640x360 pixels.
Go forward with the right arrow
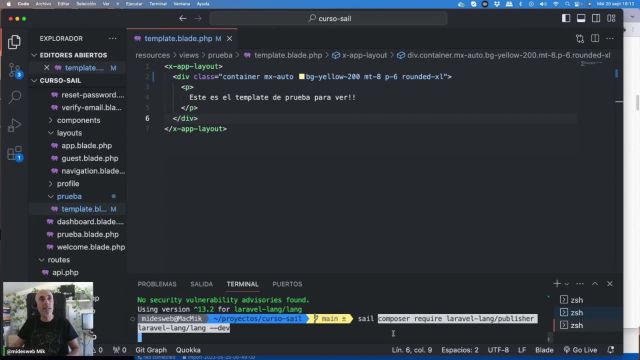(x=198, y=18)
